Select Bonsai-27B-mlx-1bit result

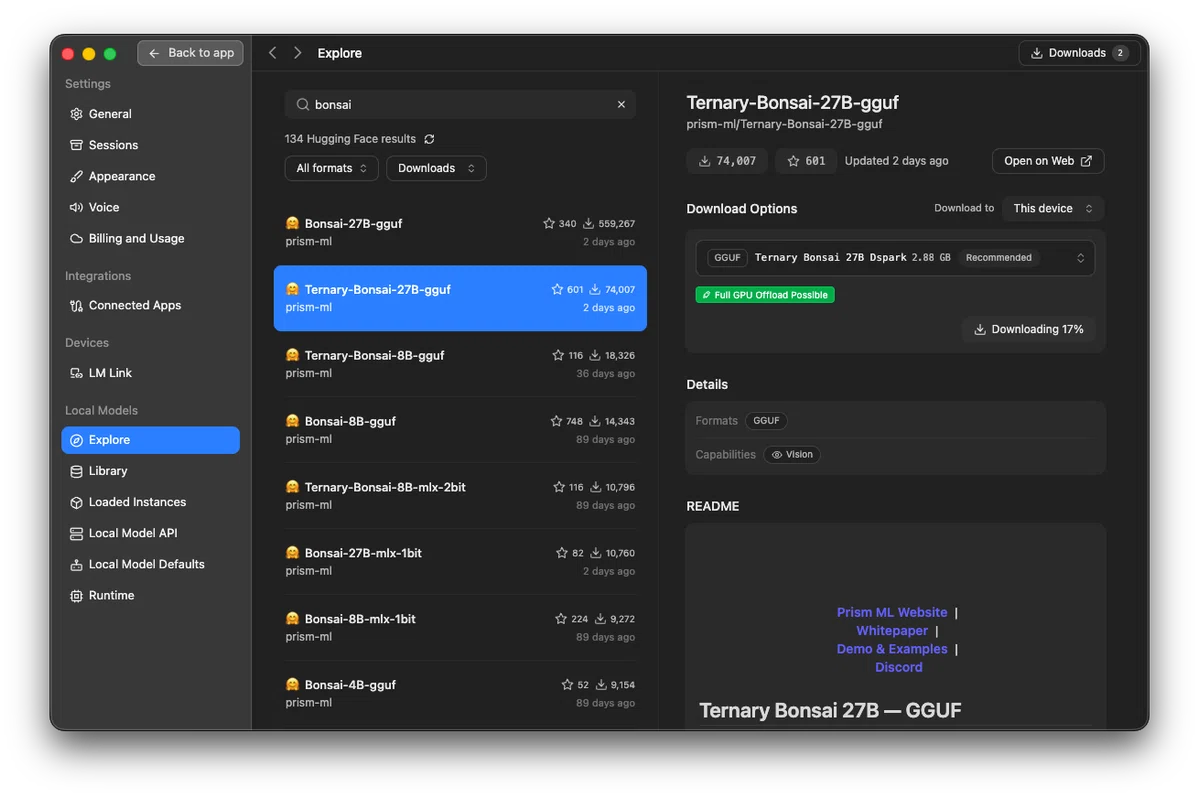click(x=460, y=562)
